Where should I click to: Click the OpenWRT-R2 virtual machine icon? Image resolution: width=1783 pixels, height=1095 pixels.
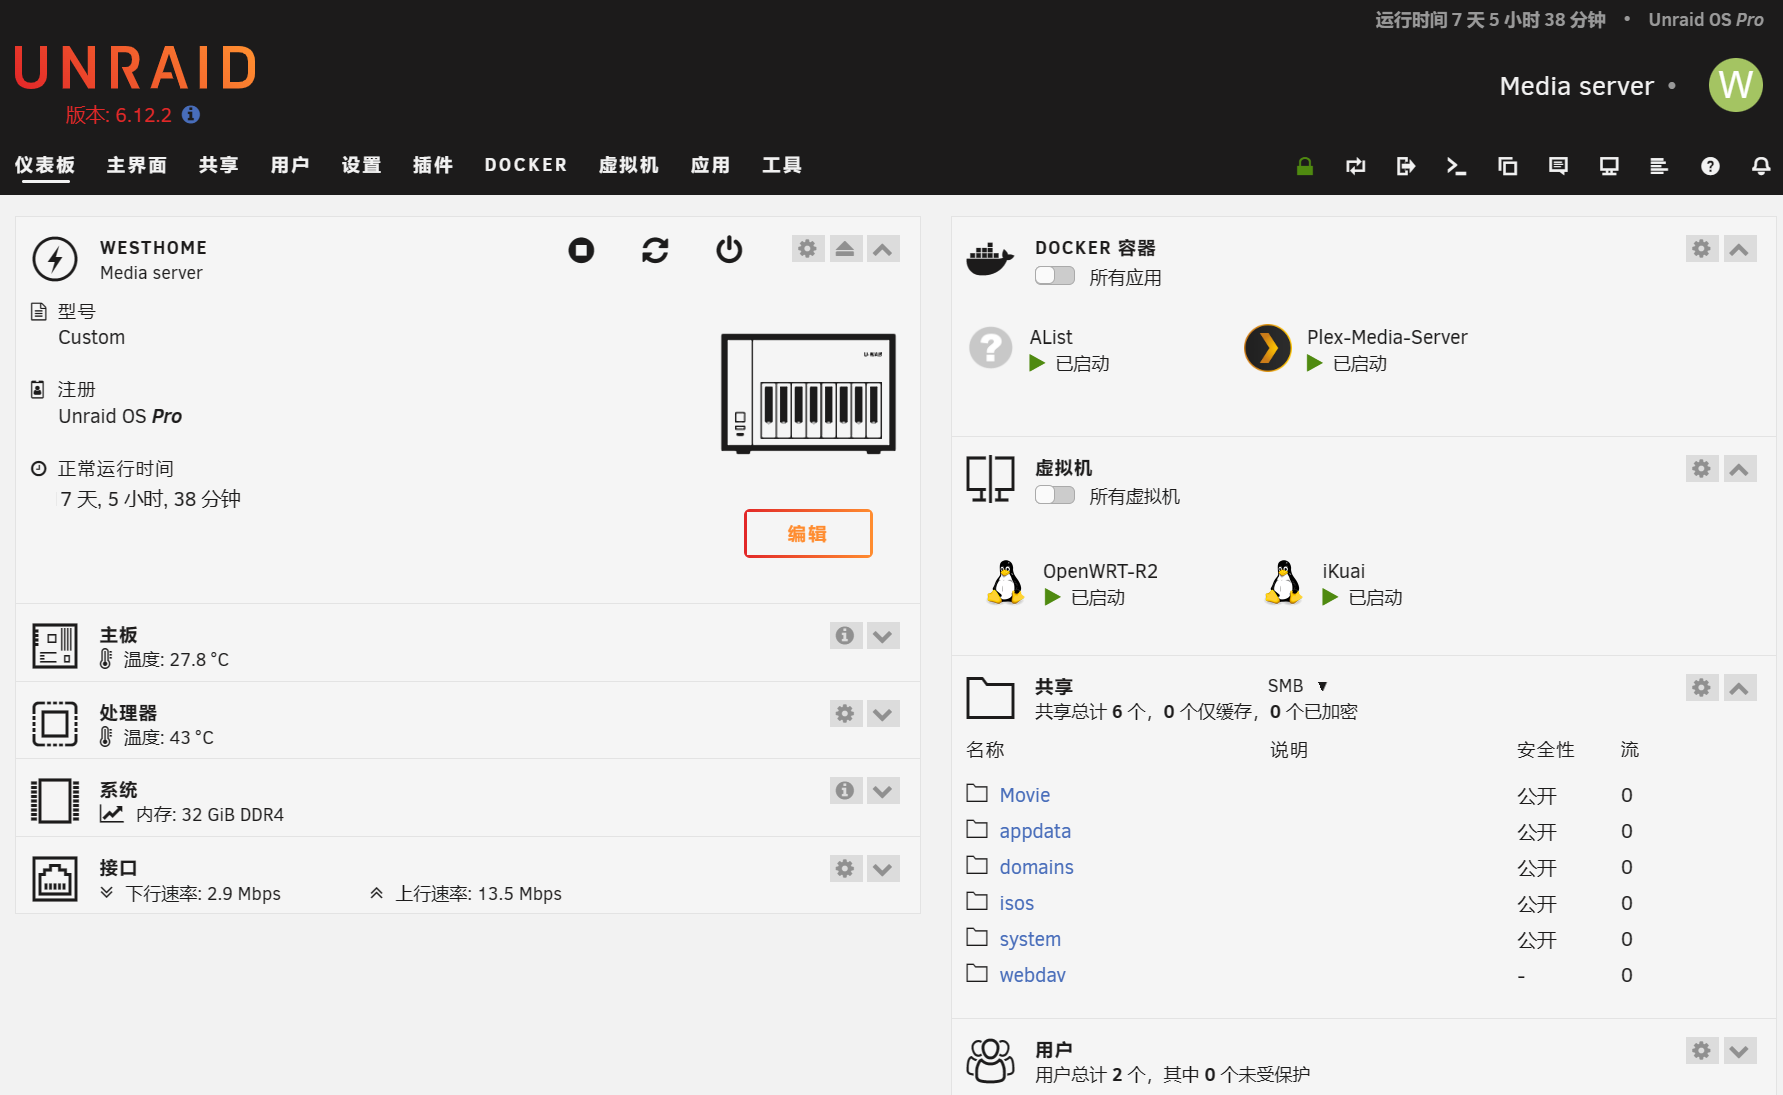(1006, 583)
